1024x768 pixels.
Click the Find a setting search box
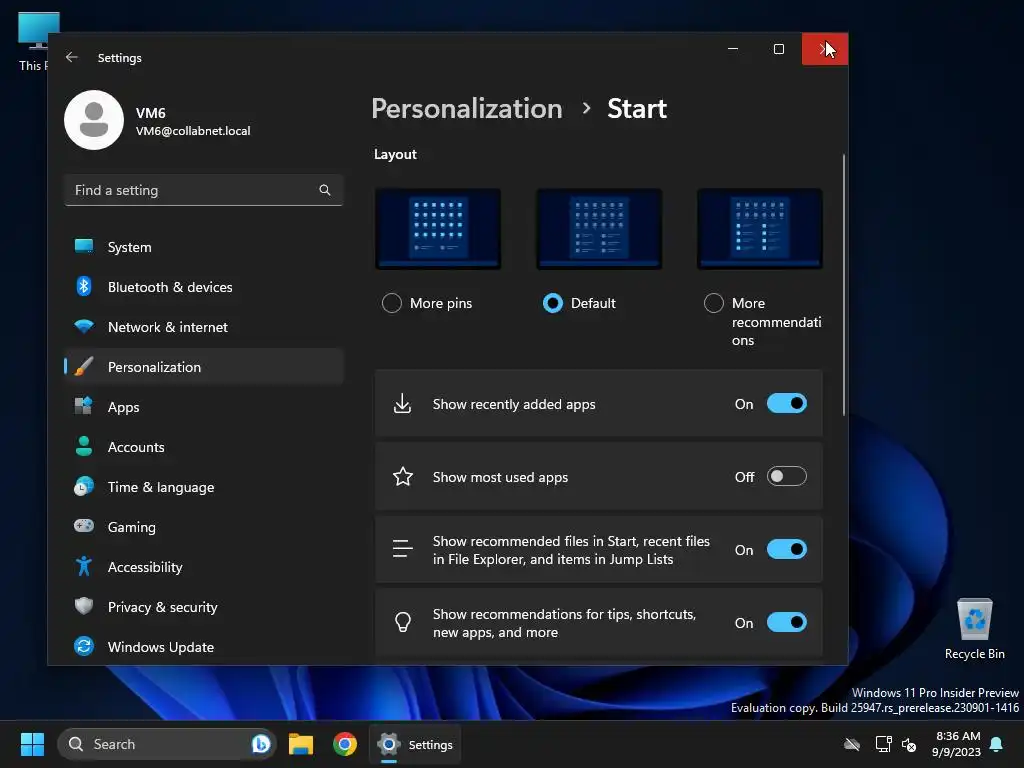pos(204,190)
